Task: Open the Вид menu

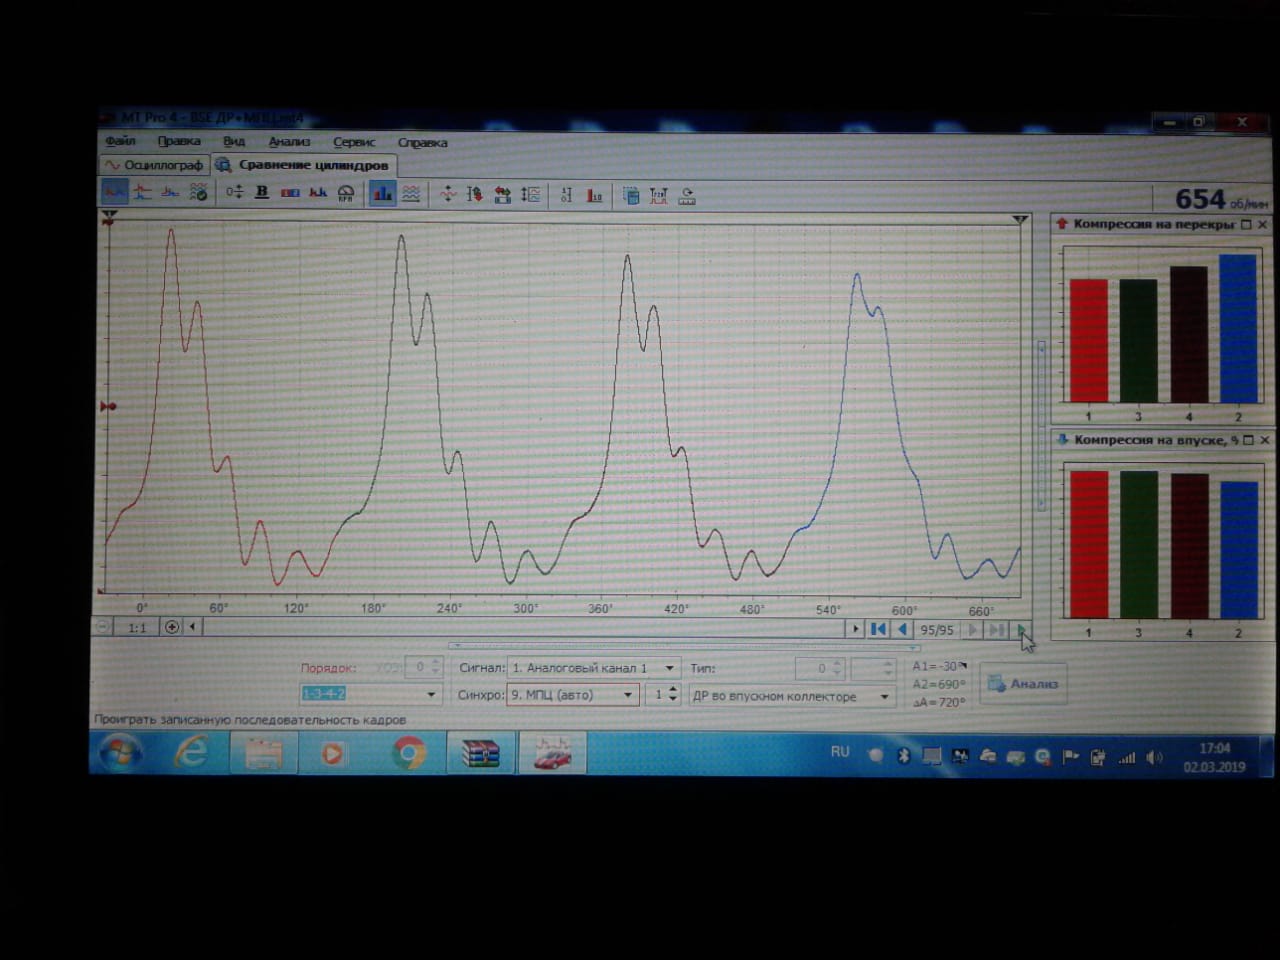Action: pyautogui.click(x=234, y=141)
